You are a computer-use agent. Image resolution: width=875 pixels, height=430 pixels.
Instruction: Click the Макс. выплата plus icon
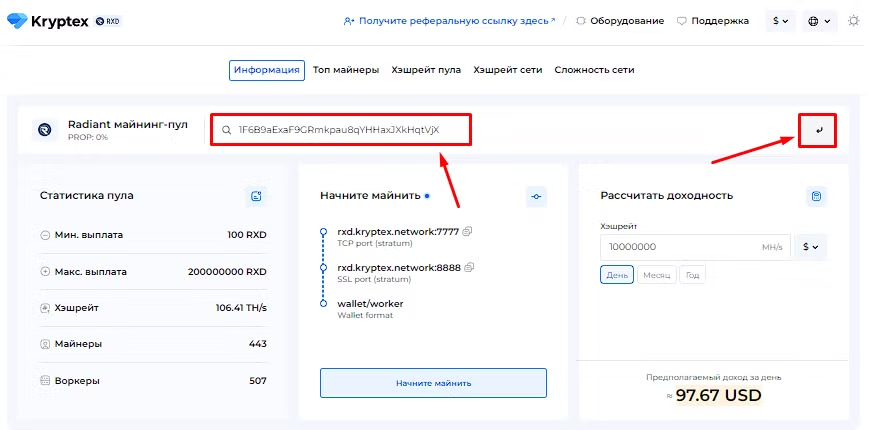click(x=45, y=272)
